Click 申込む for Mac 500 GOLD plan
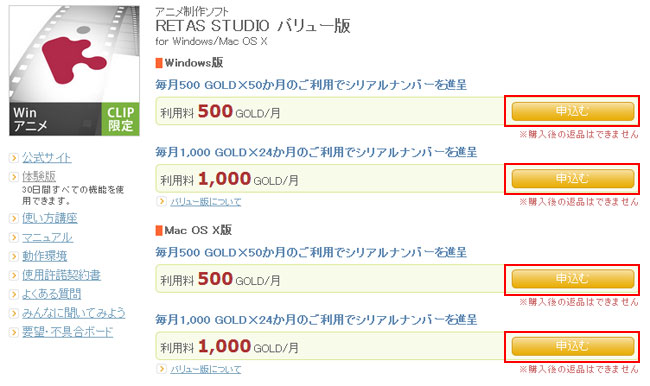 pos(573,279)
